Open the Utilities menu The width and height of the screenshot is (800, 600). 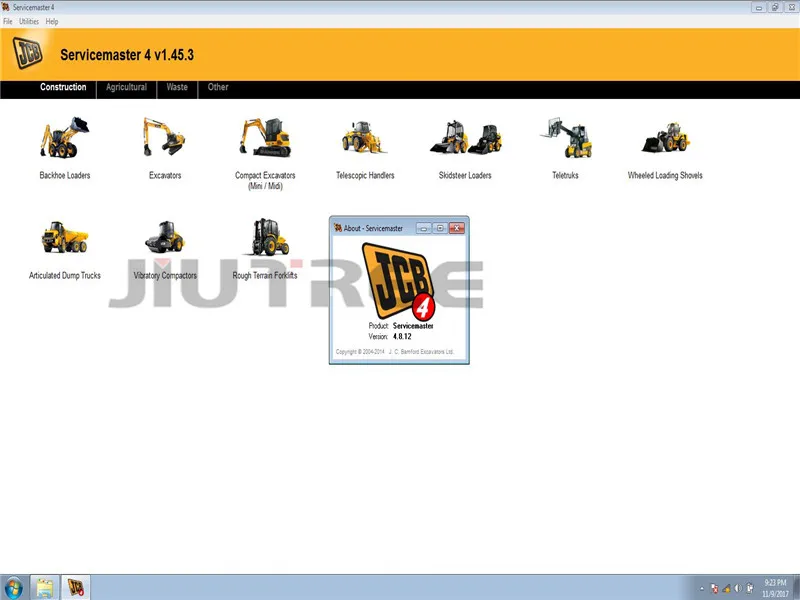(29, 21)
